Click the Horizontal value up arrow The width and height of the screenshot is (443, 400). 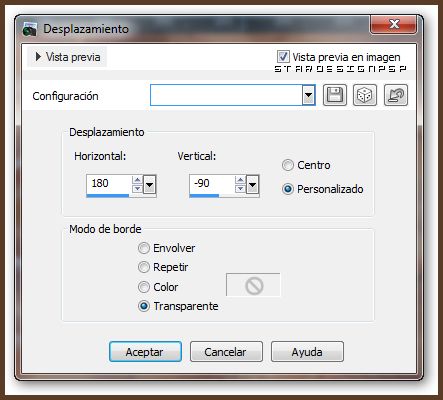[x=137, y=180]
